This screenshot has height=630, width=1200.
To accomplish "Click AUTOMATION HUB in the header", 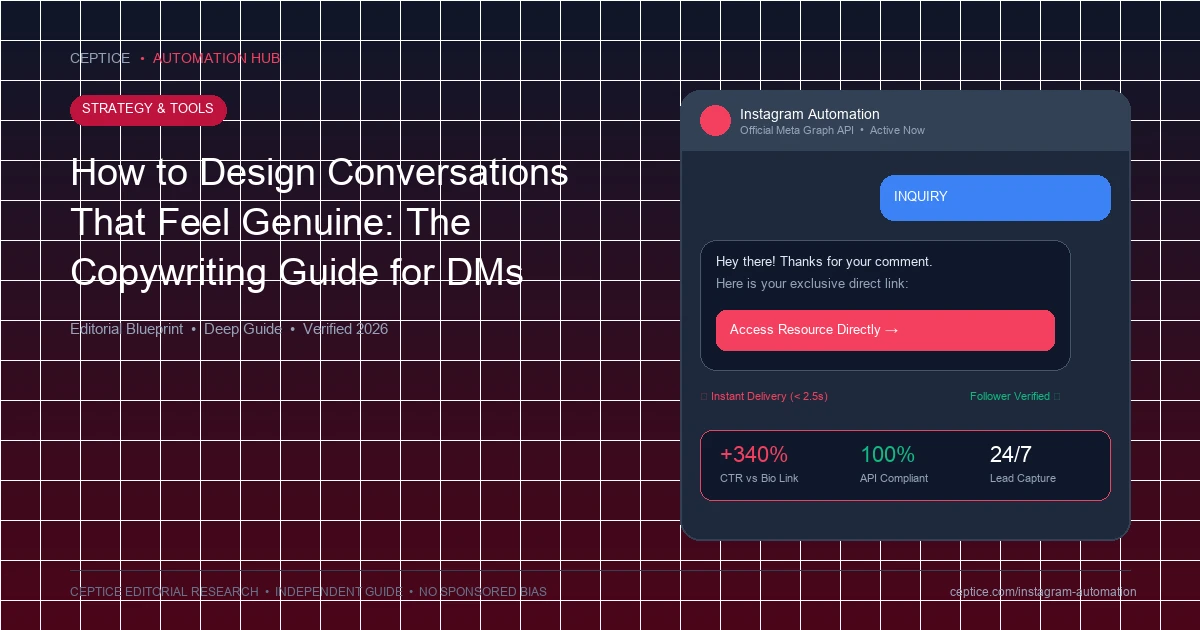I will click(x=216, y=58).
